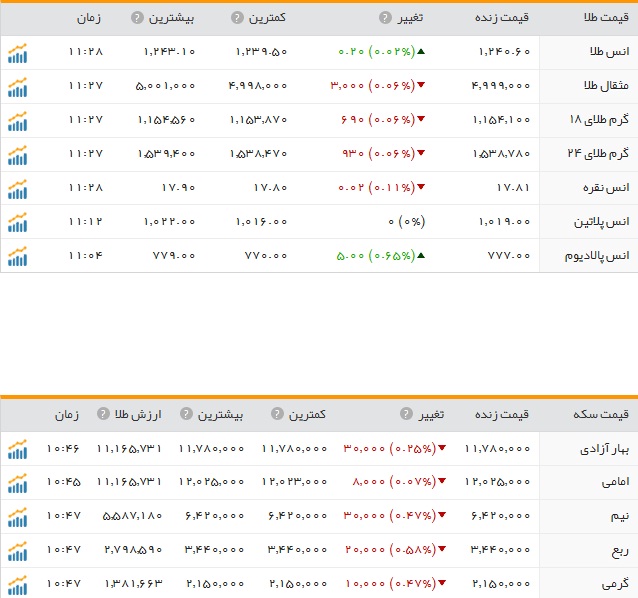Select بهار آزادی live price ۱۱,۷۸۰,۰۰۰
The image size is (638, 598).
pos(498,449)
